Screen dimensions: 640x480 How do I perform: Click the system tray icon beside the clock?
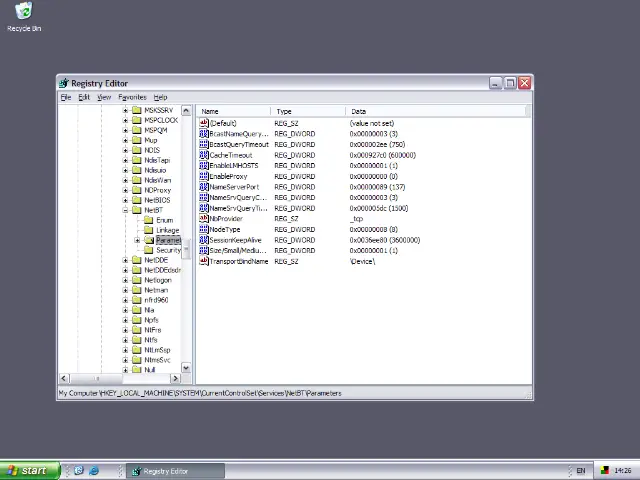604,471
